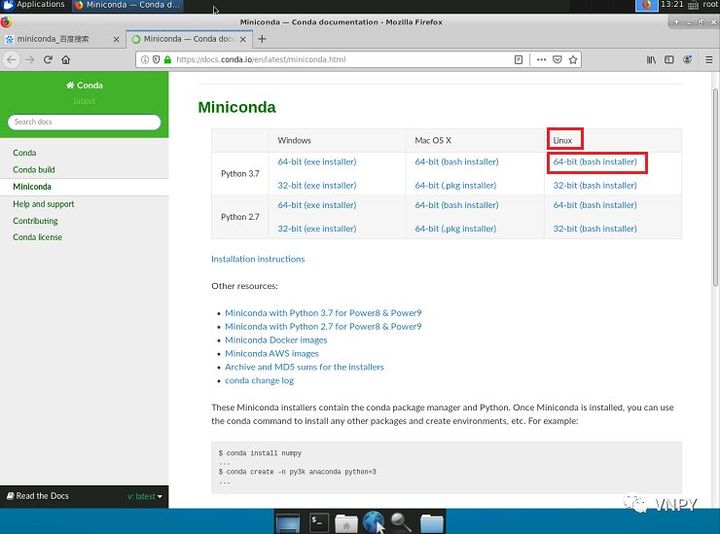The image size is (720, 534).
Task: Open a new tab with plus button
Action: coord(262,39)
